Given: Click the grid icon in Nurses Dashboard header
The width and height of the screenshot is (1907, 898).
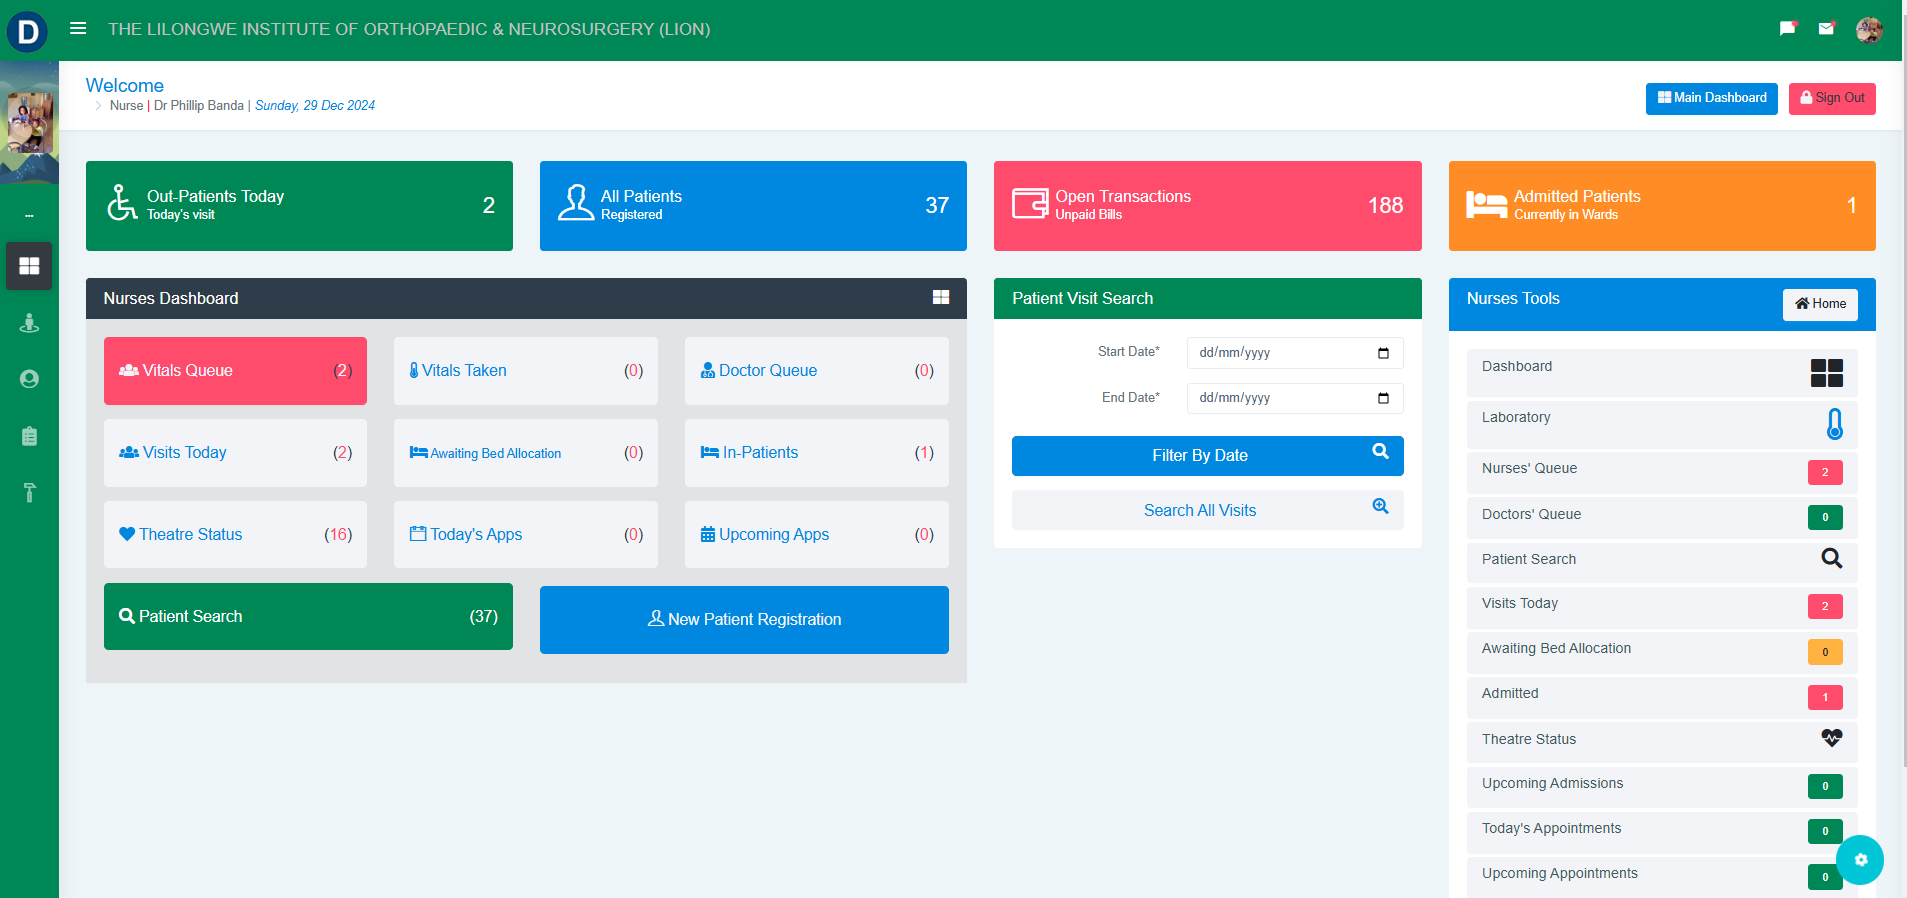Looking at the screenshot, I should 940,298.
